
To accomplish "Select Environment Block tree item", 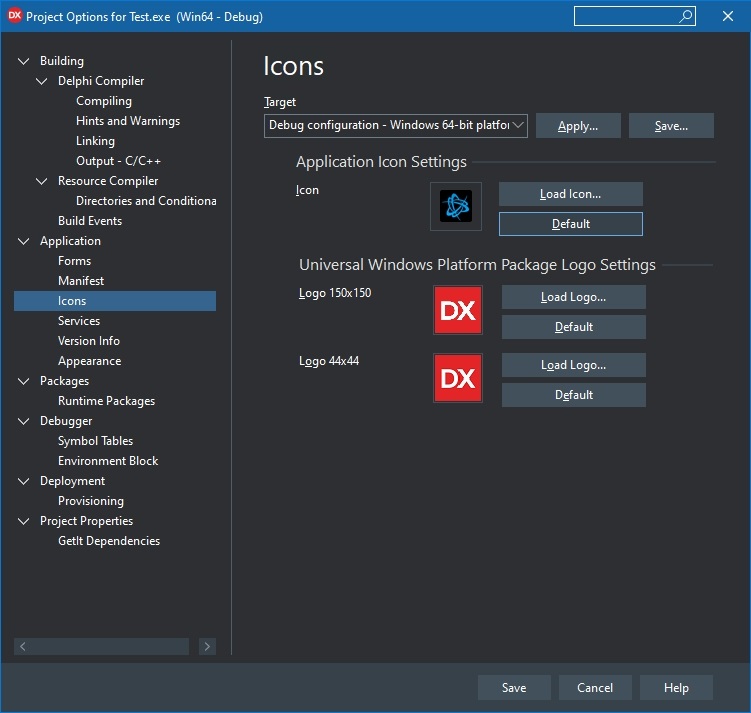I will pos(108,461).
